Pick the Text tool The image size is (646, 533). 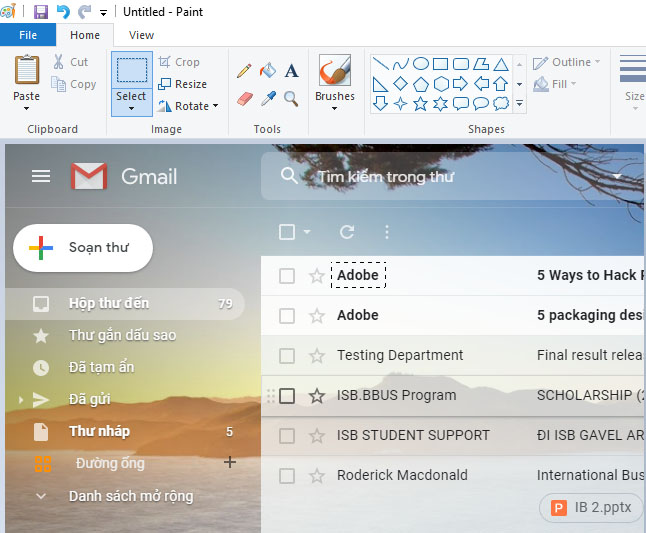click(291, 71)
